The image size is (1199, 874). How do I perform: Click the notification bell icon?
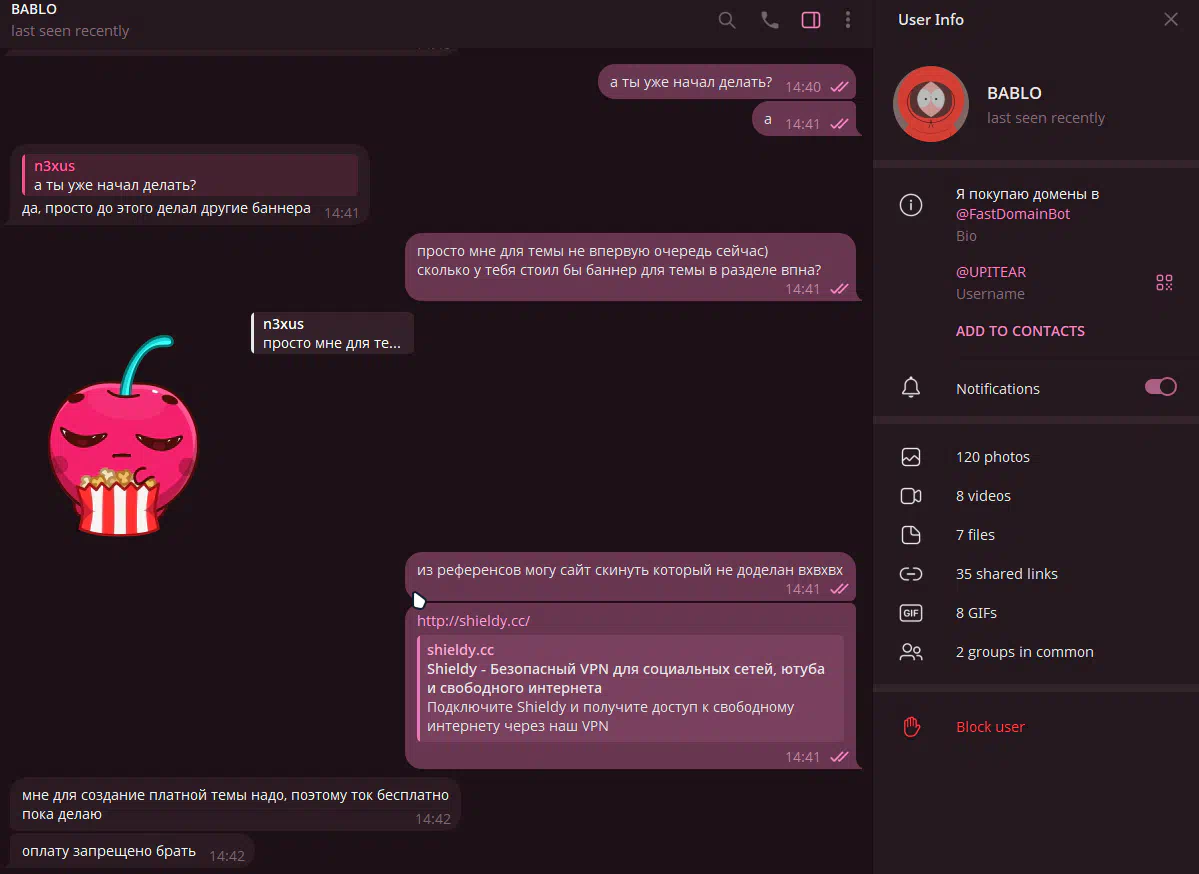911,388
